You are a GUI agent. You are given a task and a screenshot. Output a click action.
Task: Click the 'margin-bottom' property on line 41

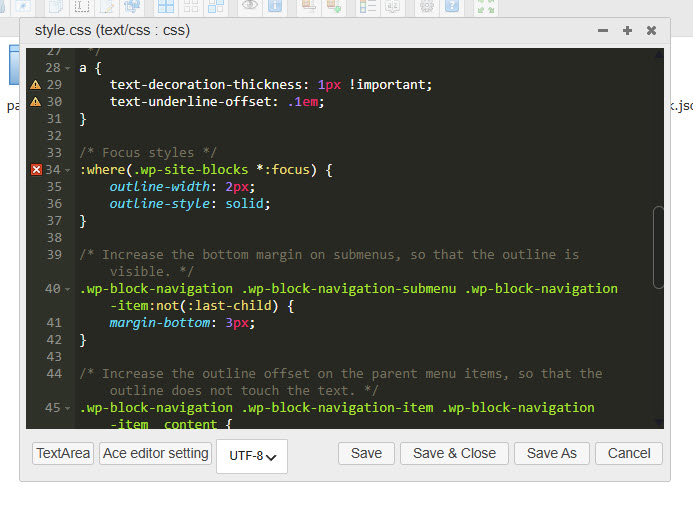[x=160, y=323]
